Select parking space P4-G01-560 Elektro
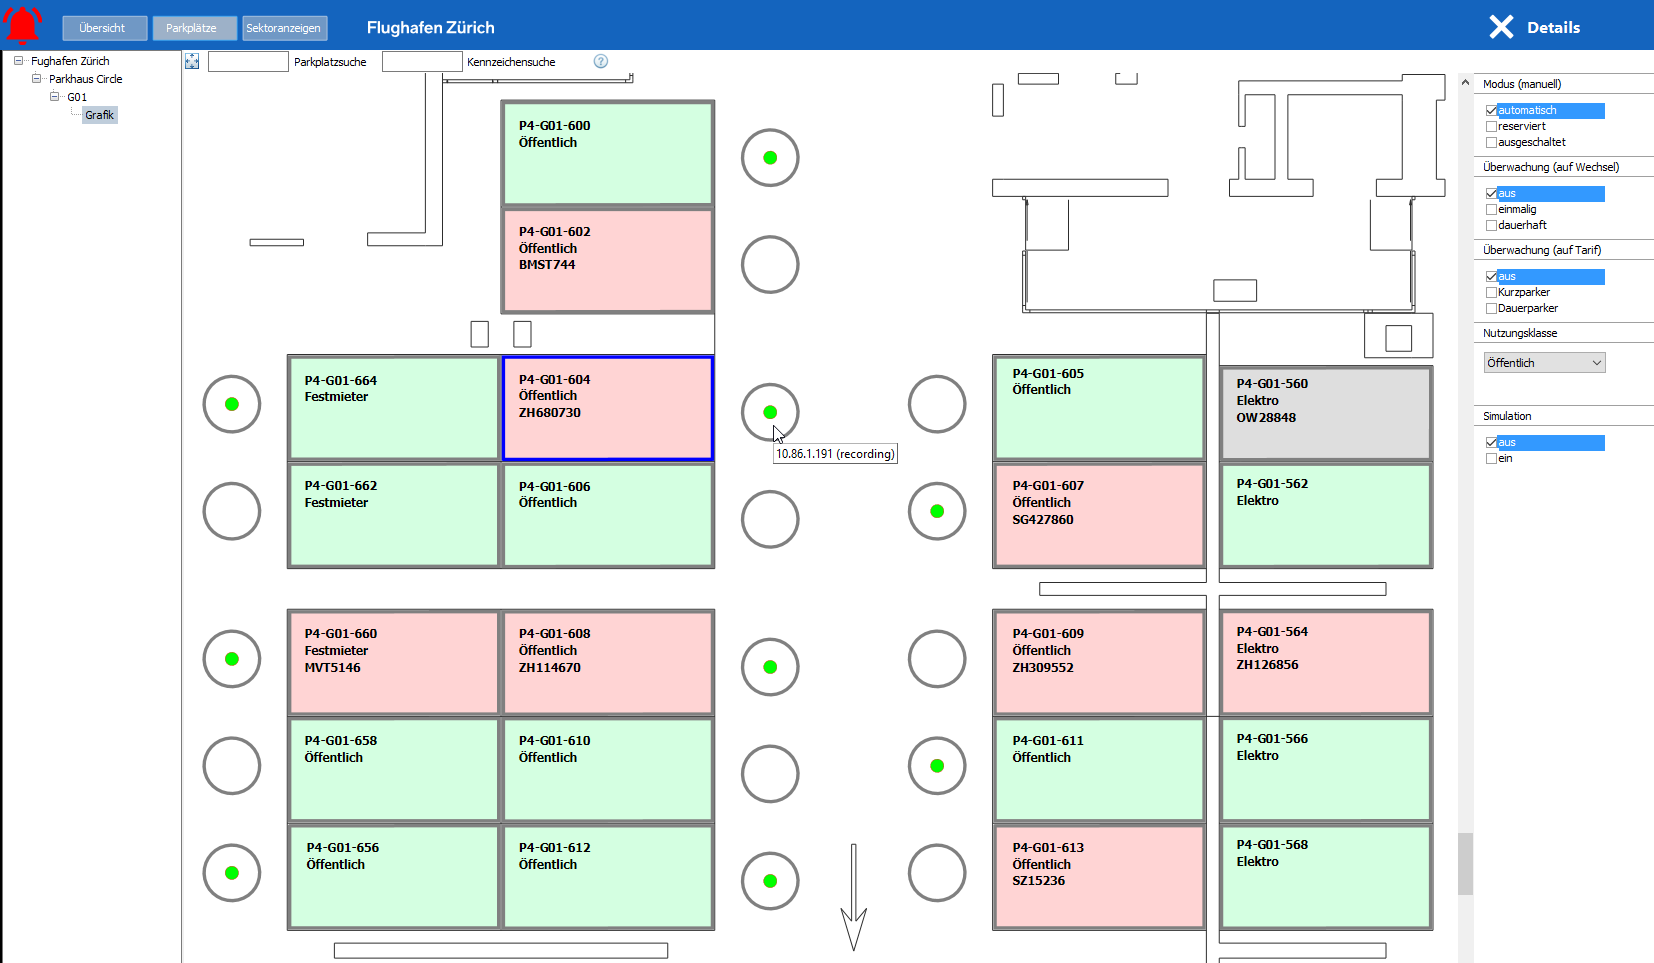 (1326, 414)
